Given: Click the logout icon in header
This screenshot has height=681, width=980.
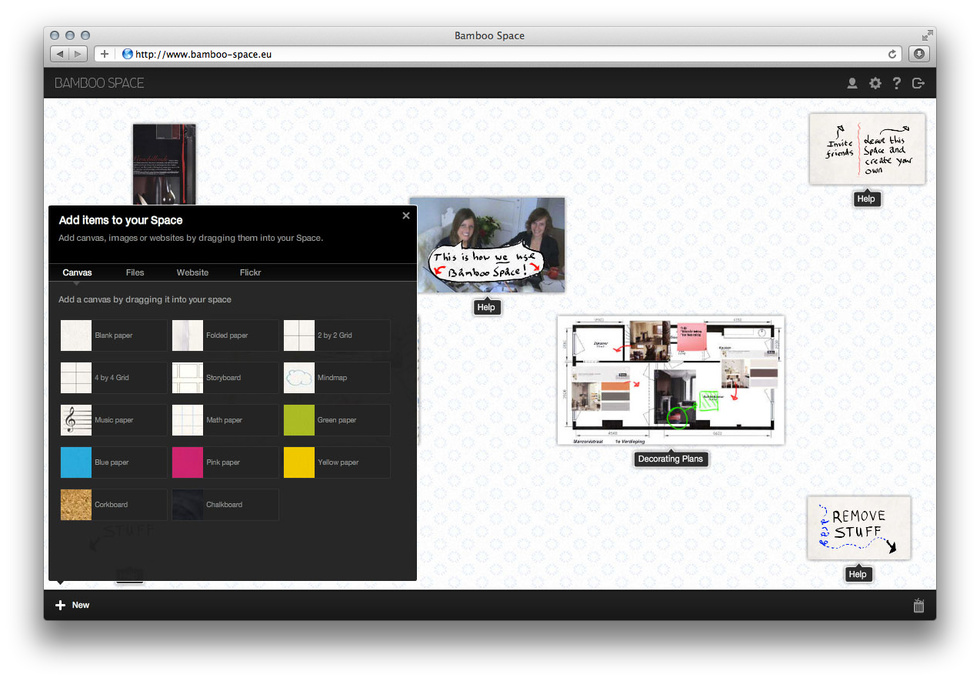Looking at the screenshot, I should pos(918,83).
